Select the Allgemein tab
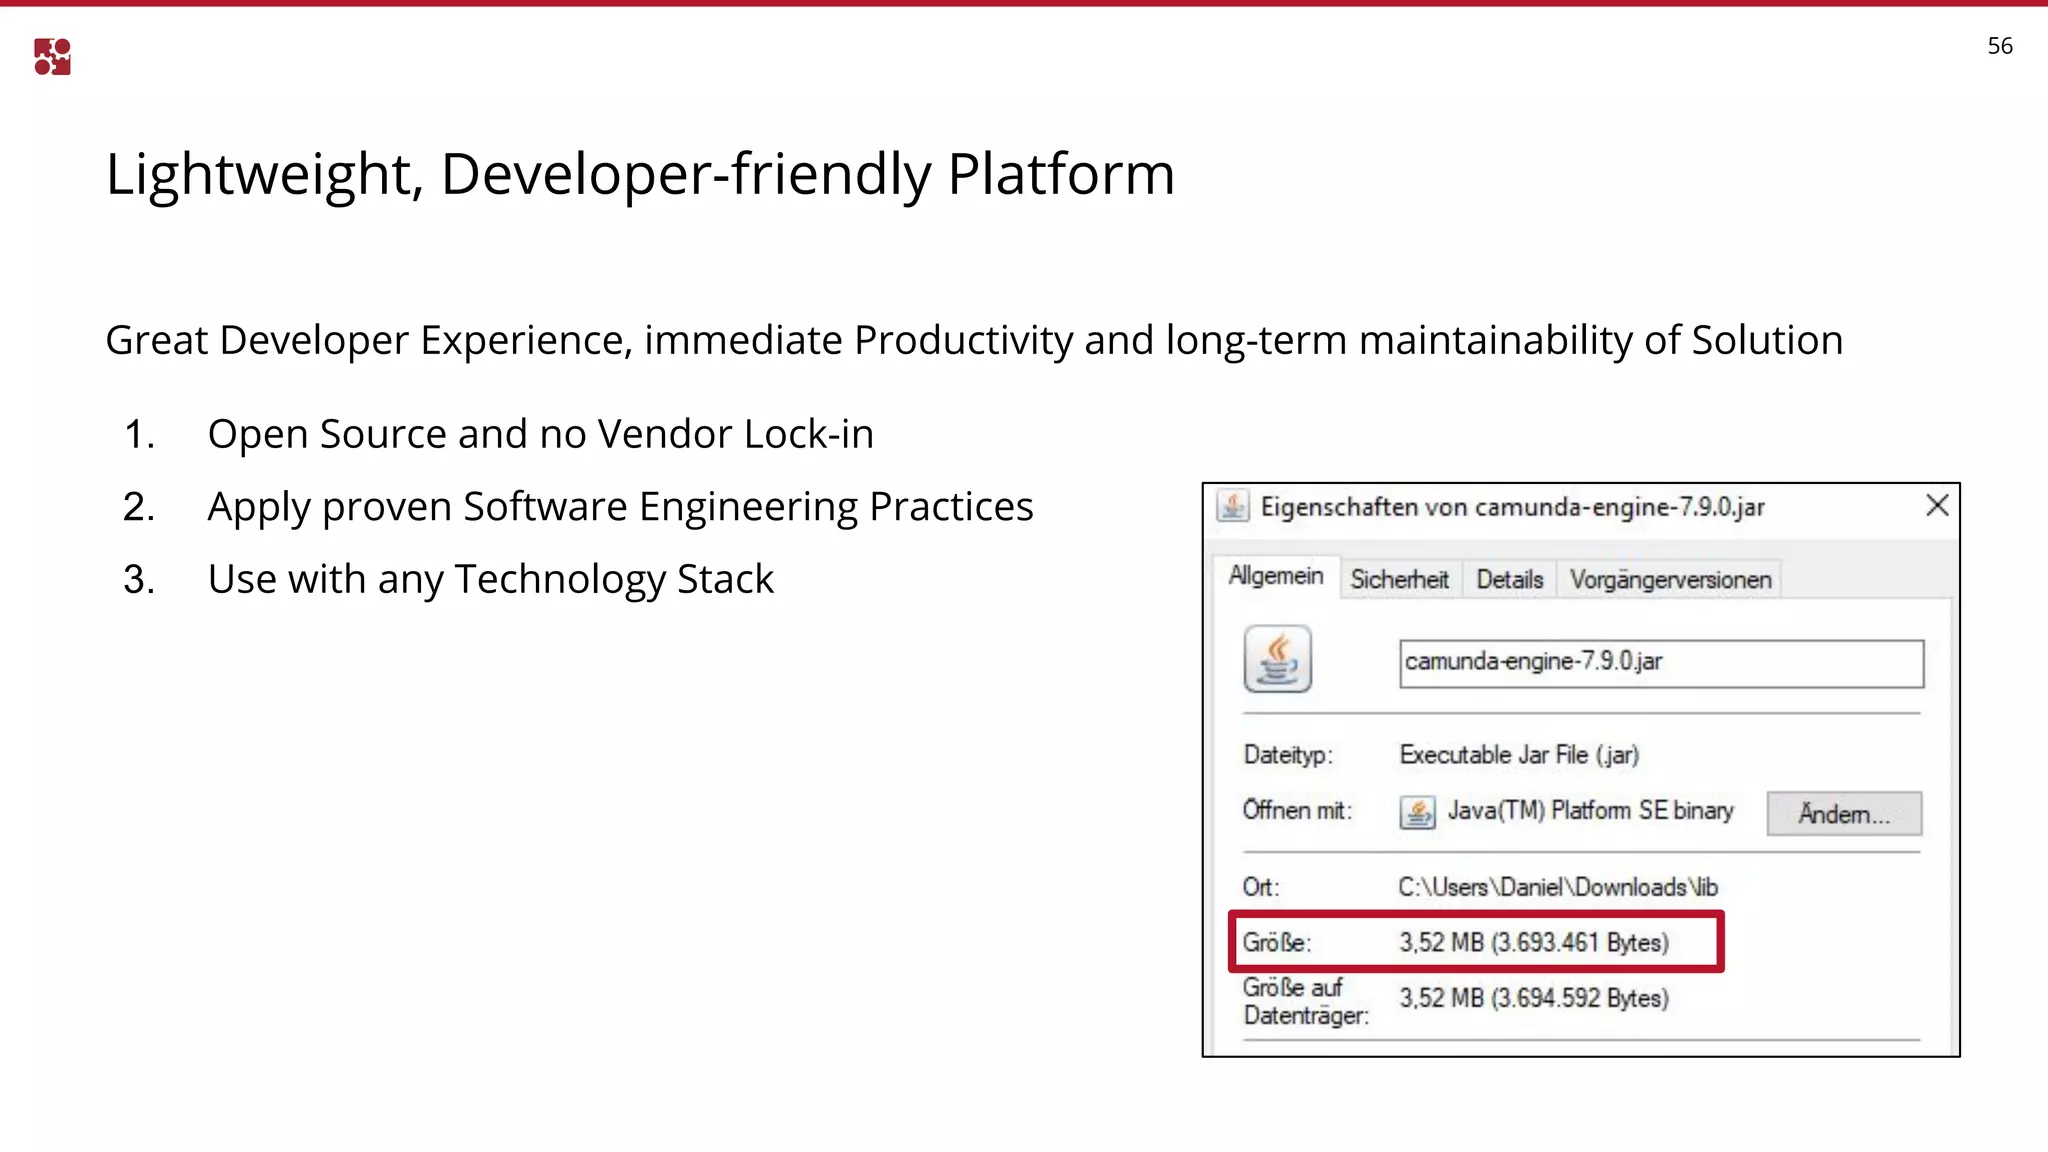2048x1152 pixels. [1275, 576]
